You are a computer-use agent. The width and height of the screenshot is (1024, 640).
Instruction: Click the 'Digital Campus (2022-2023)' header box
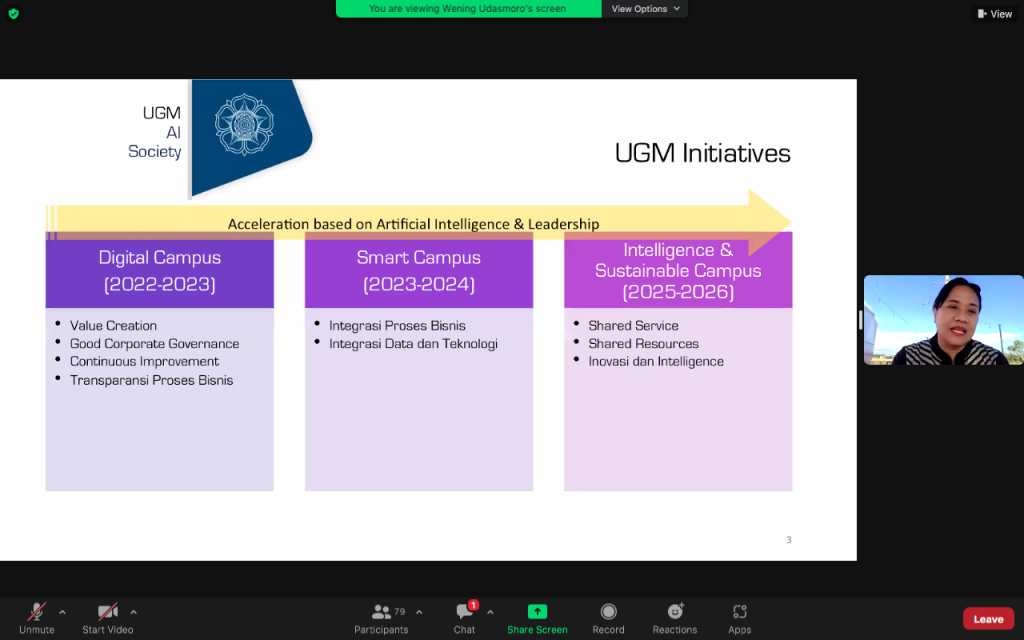pos(159,270)
